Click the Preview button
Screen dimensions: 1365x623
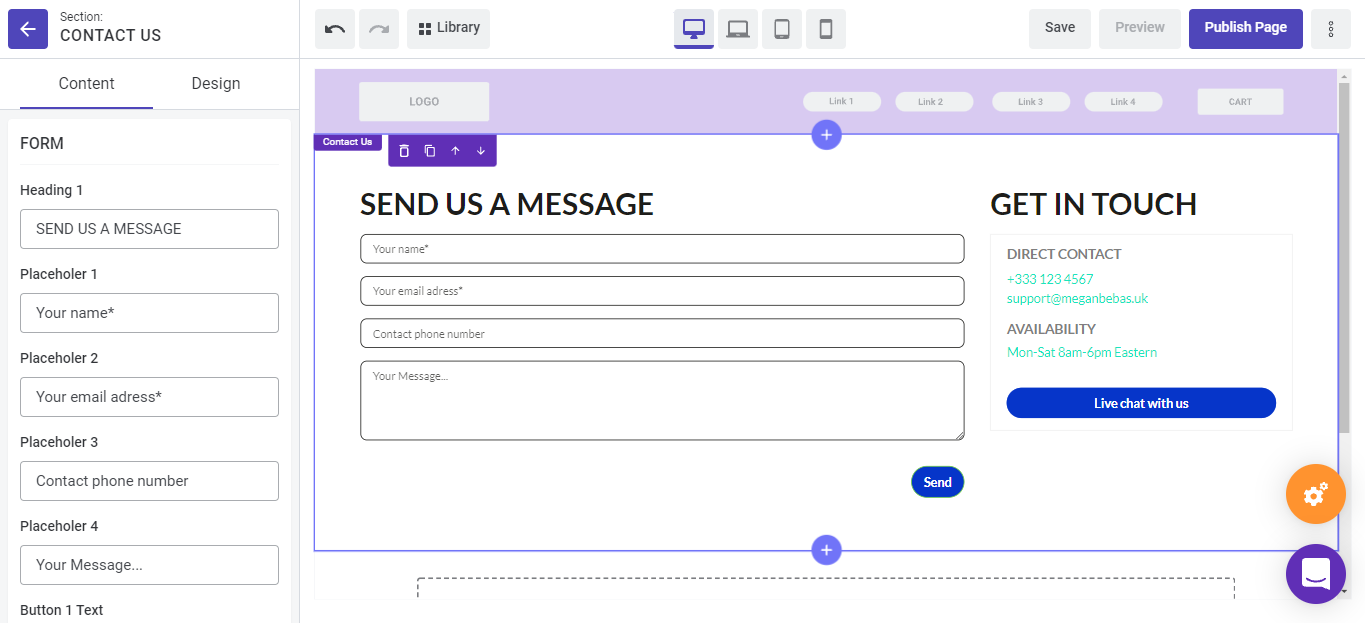click(1140, 29)
